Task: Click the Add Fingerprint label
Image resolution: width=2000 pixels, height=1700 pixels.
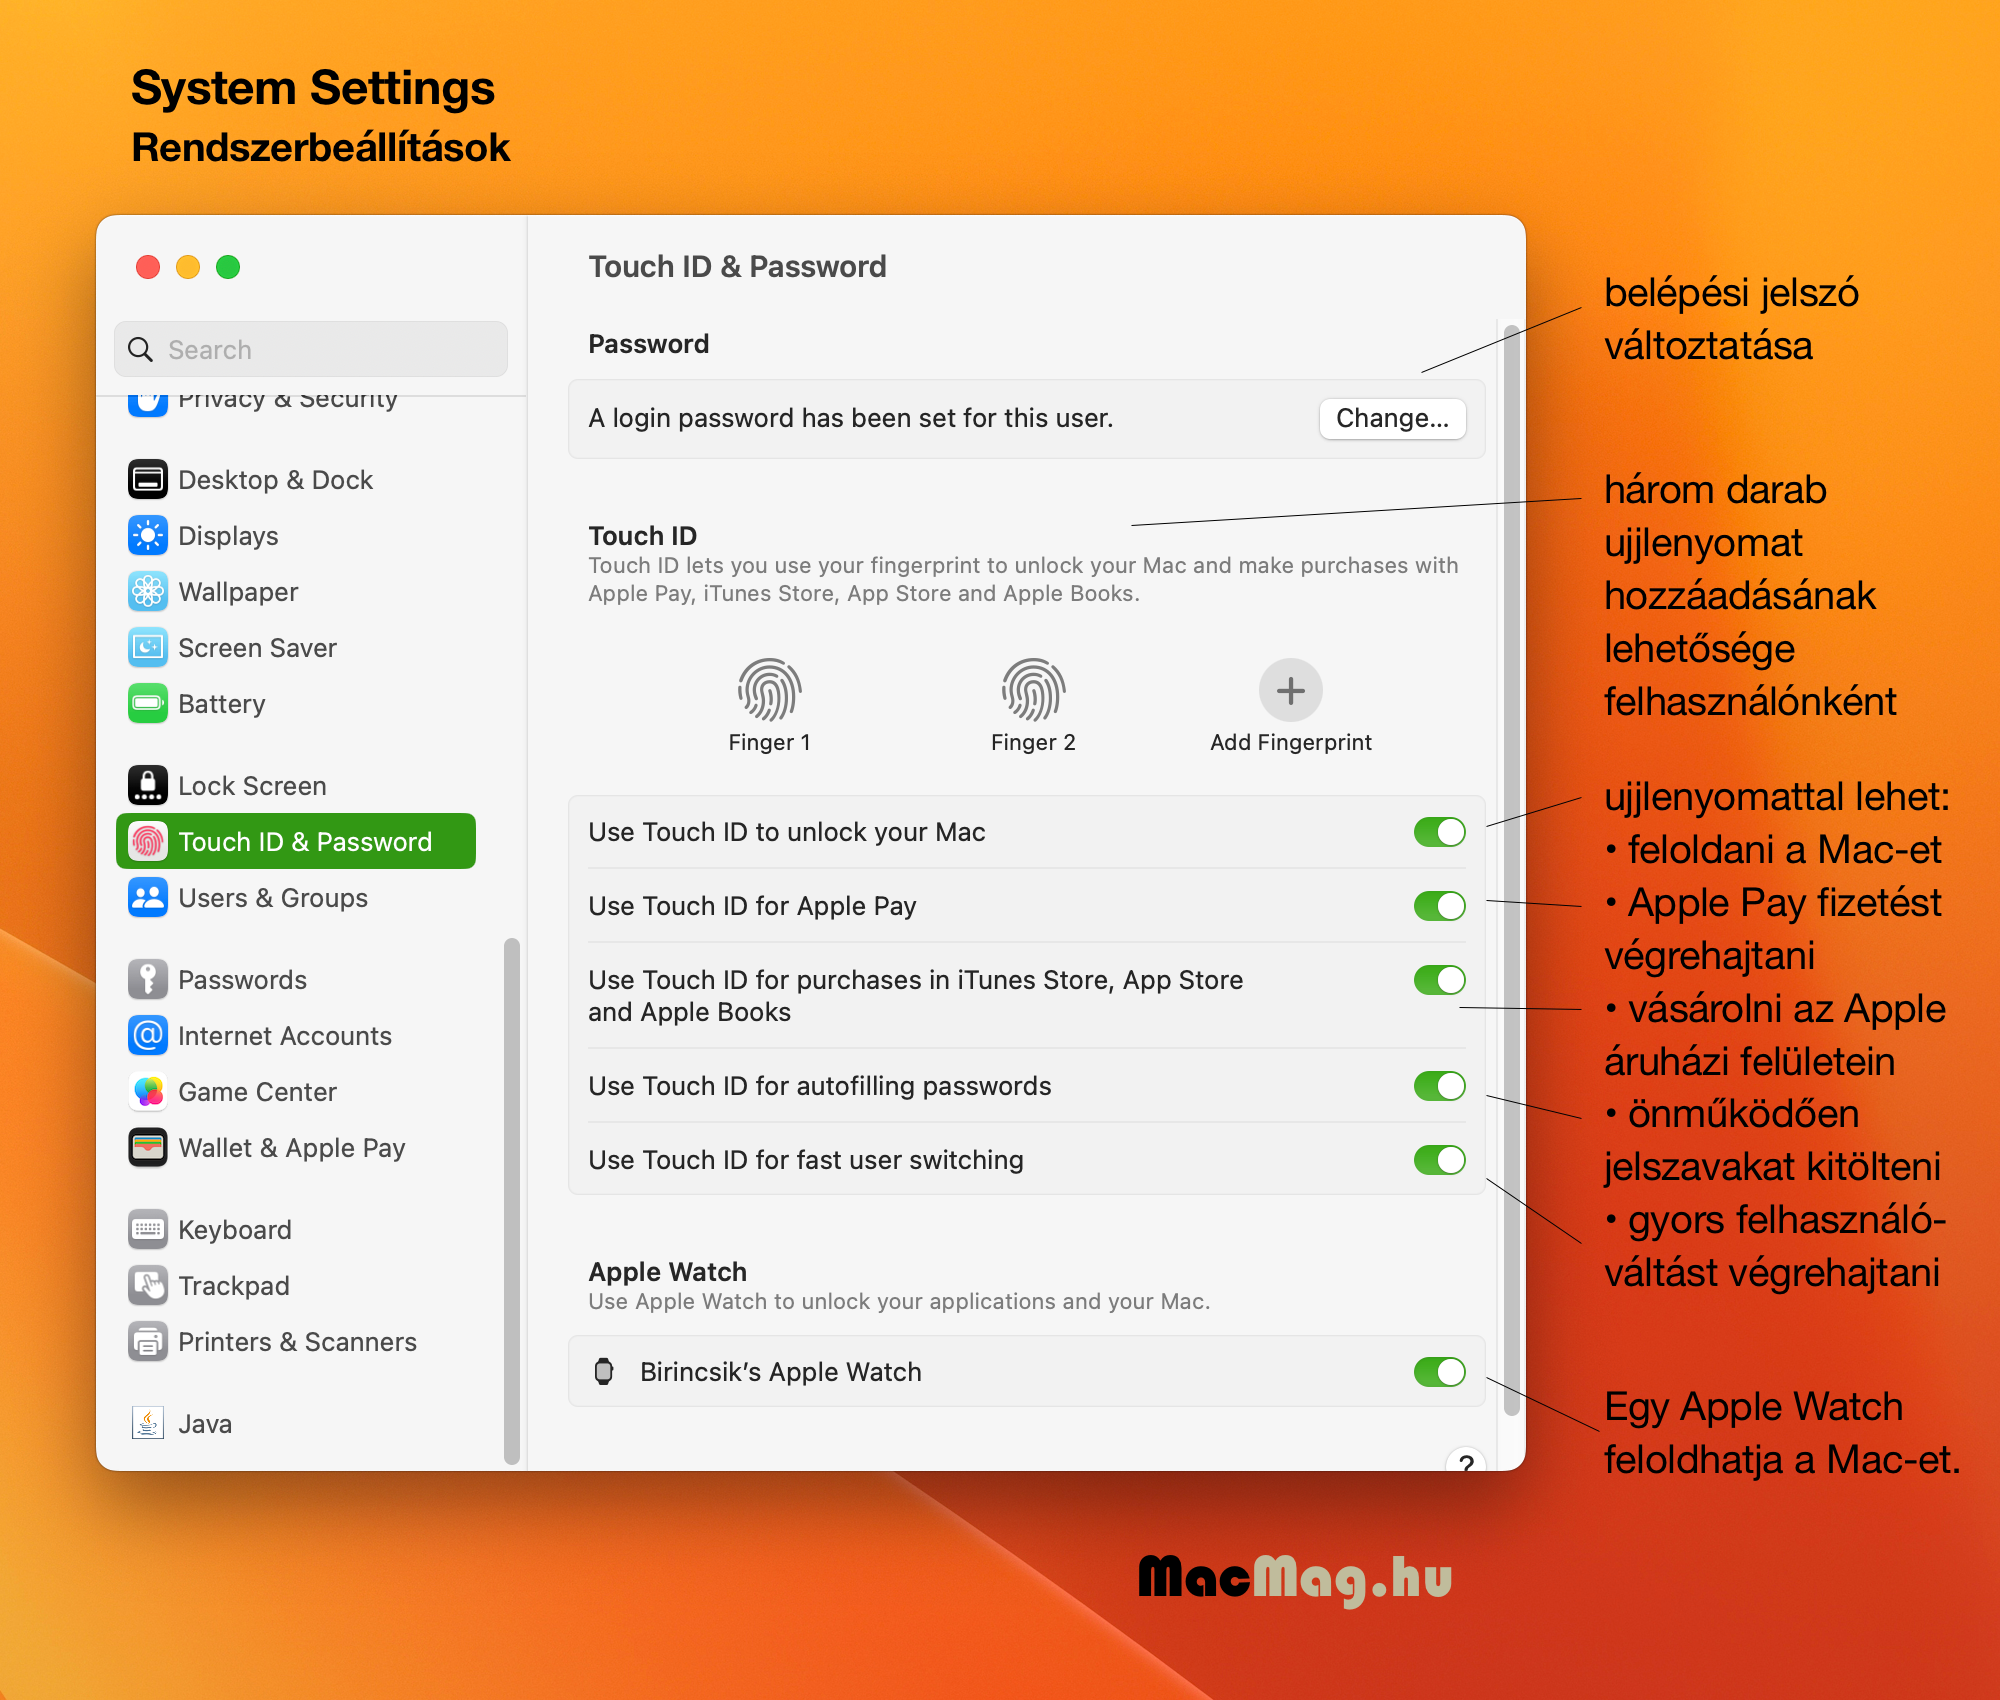Action: pos(1290,742)
